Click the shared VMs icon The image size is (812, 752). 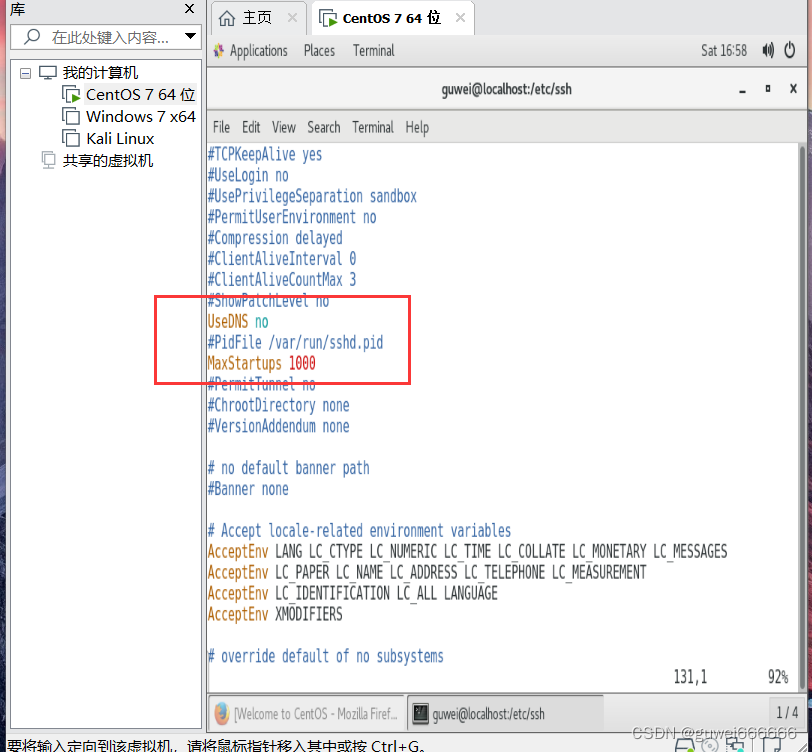click(48, 161)
